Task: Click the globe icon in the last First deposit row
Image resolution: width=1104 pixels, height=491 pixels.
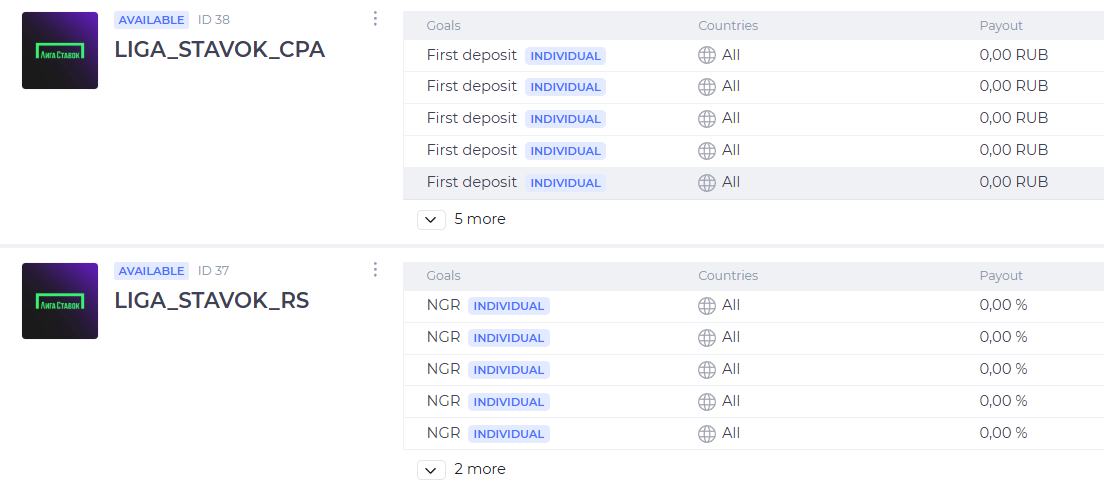Action: 707,182
